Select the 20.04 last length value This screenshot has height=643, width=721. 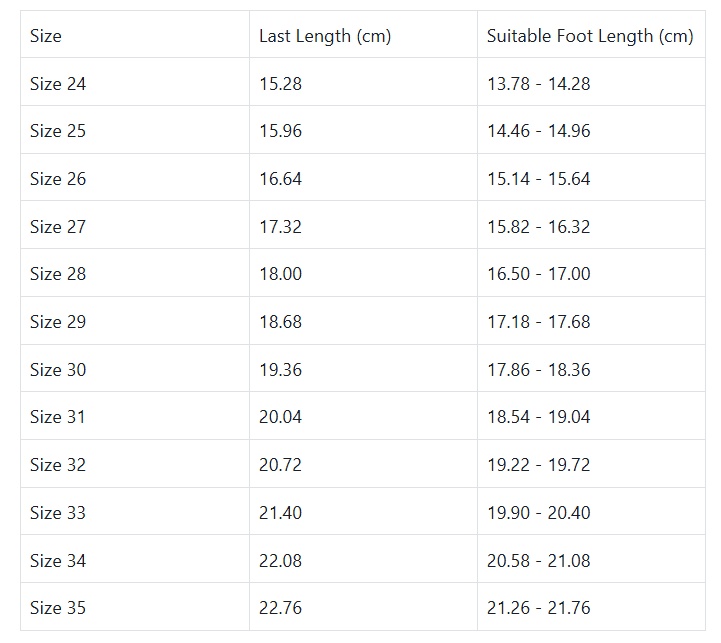(280, 417)
